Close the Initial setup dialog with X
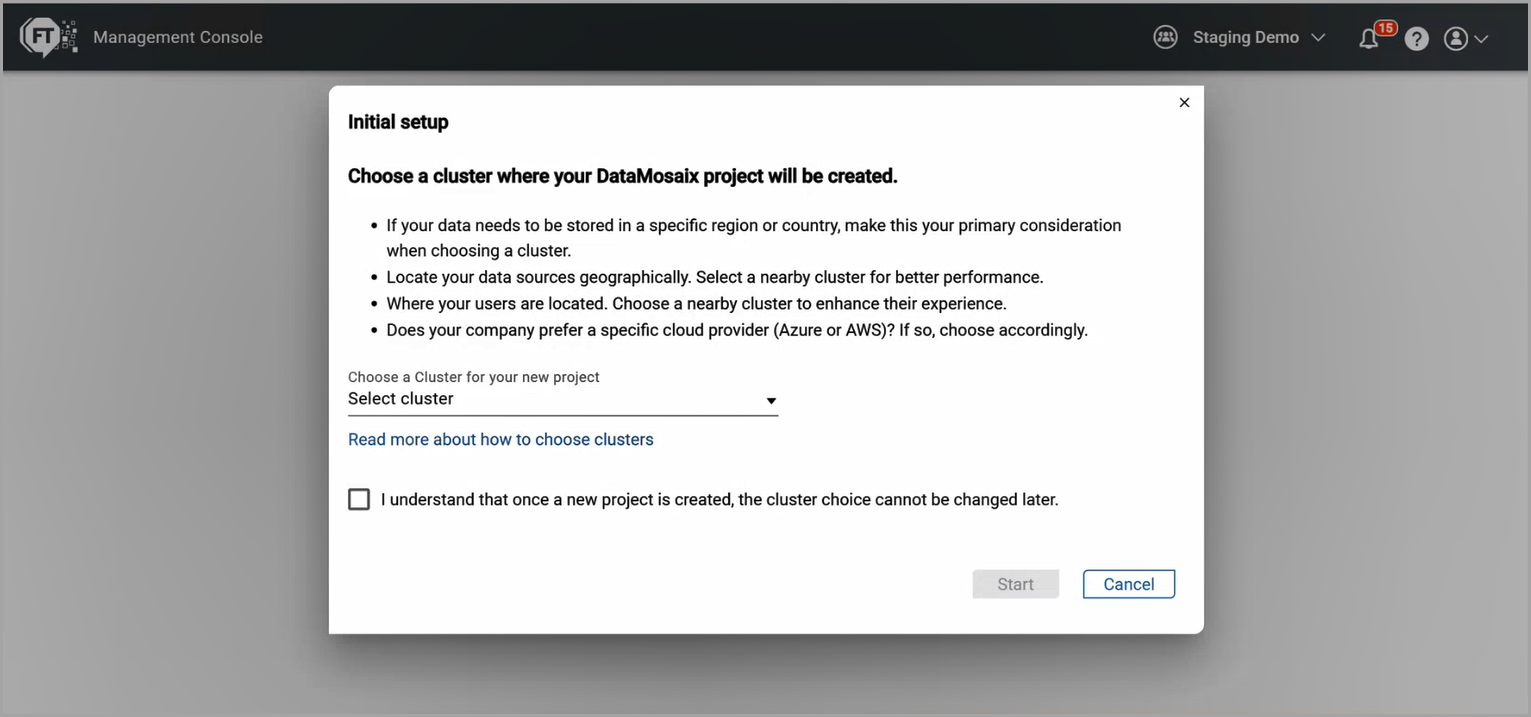 1184,102
